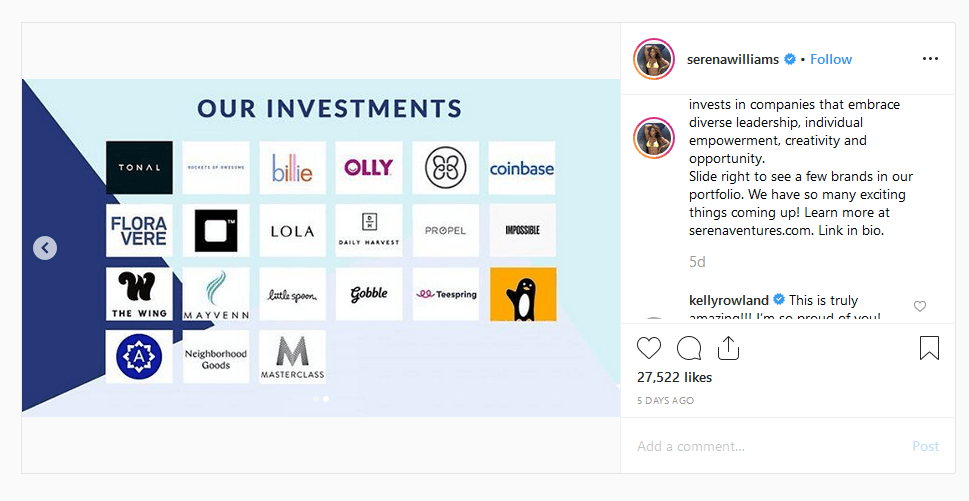
Task: View the 27,522 likes list
Action: [675, 377]
